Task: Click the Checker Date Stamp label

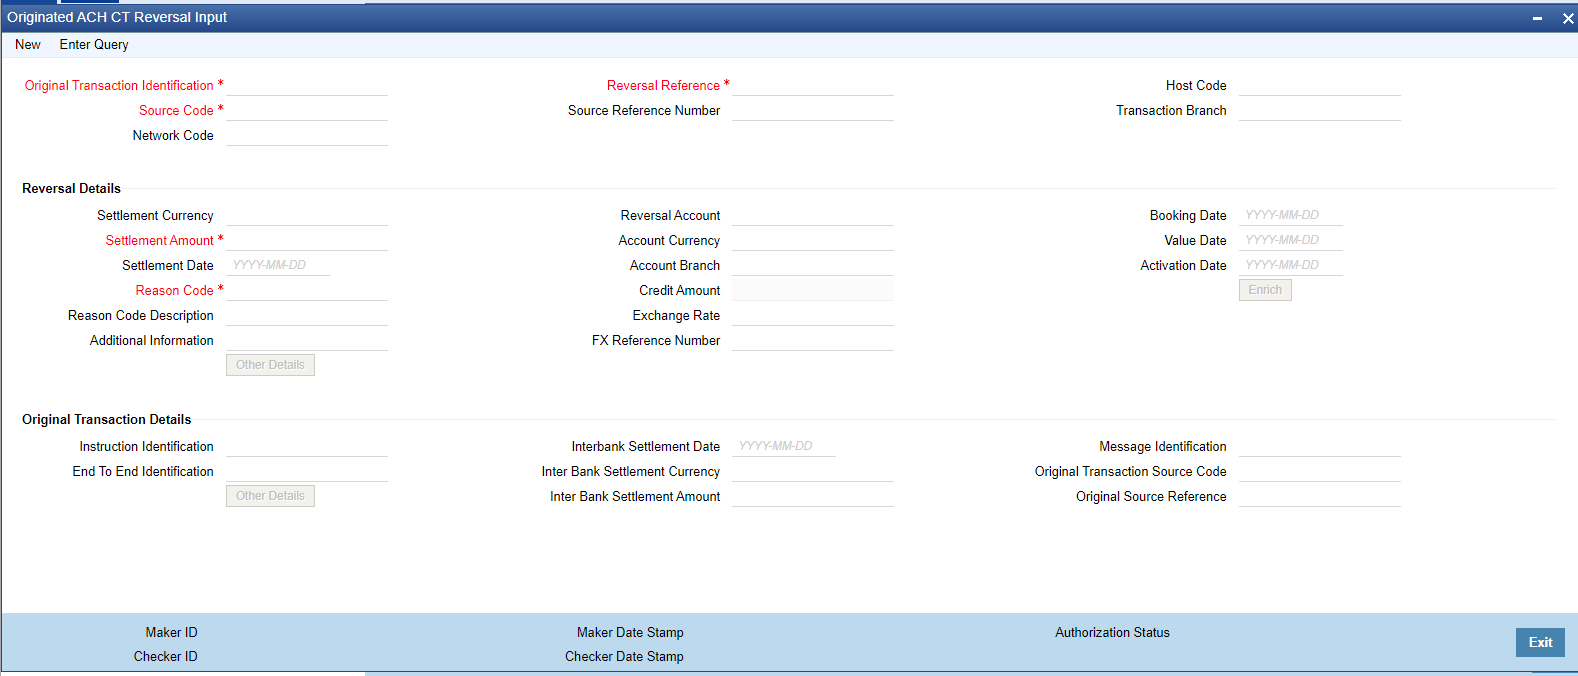Action: click(624, 656)
